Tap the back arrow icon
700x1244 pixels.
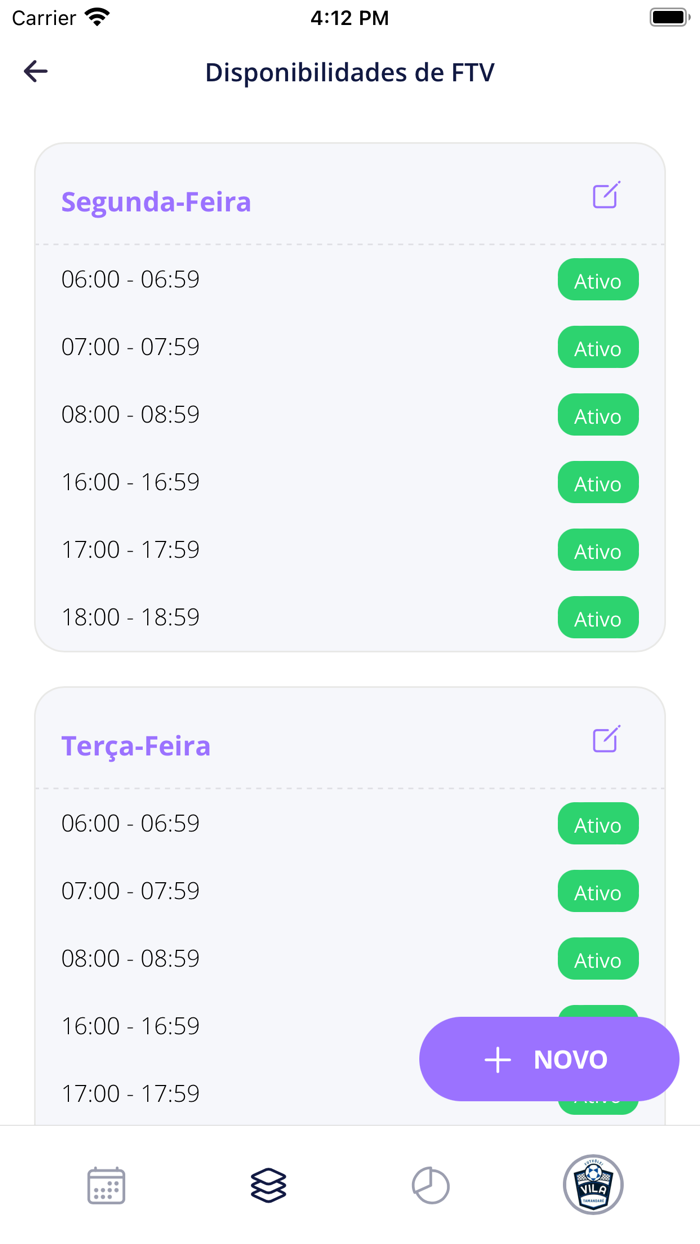coord(36,71)
